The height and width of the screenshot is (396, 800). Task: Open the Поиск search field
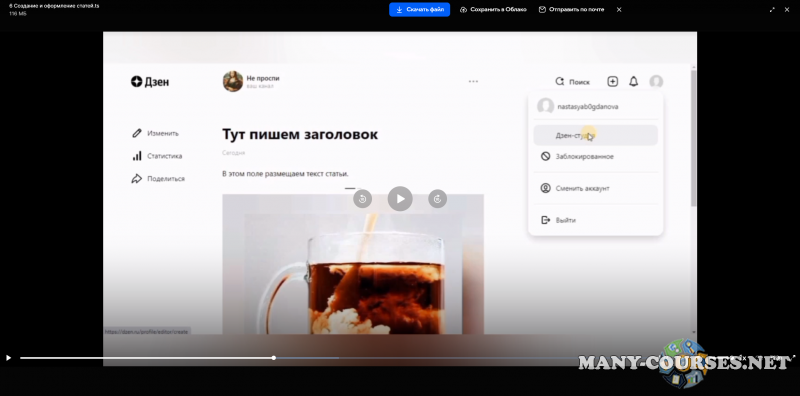[572, 82]
